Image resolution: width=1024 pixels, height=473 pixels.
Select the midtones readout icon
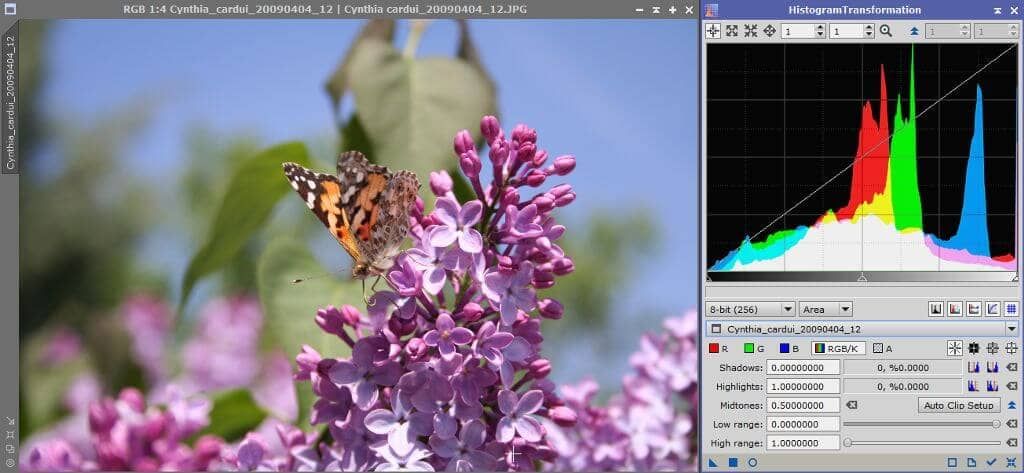click(993, 349)
